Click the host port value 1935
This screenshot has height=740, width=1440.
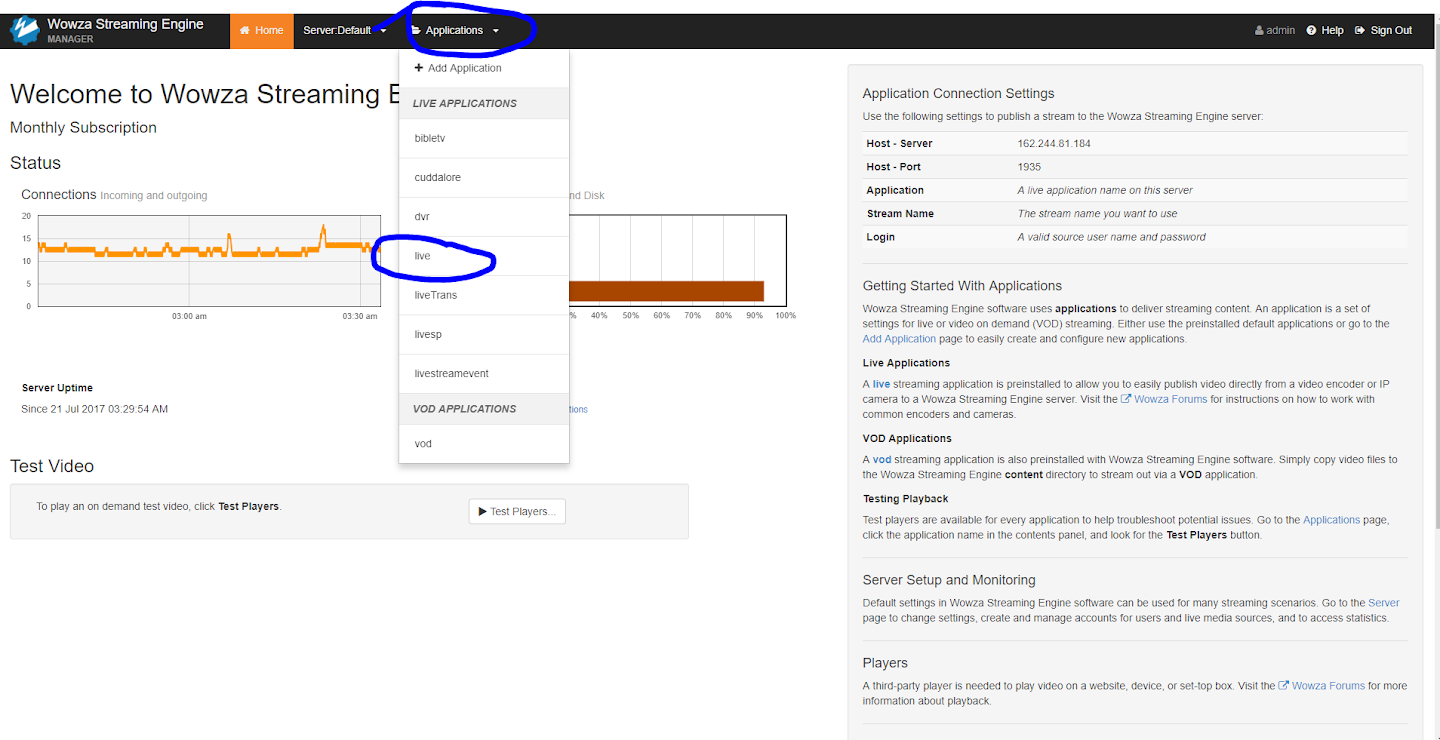point(1029,167)
